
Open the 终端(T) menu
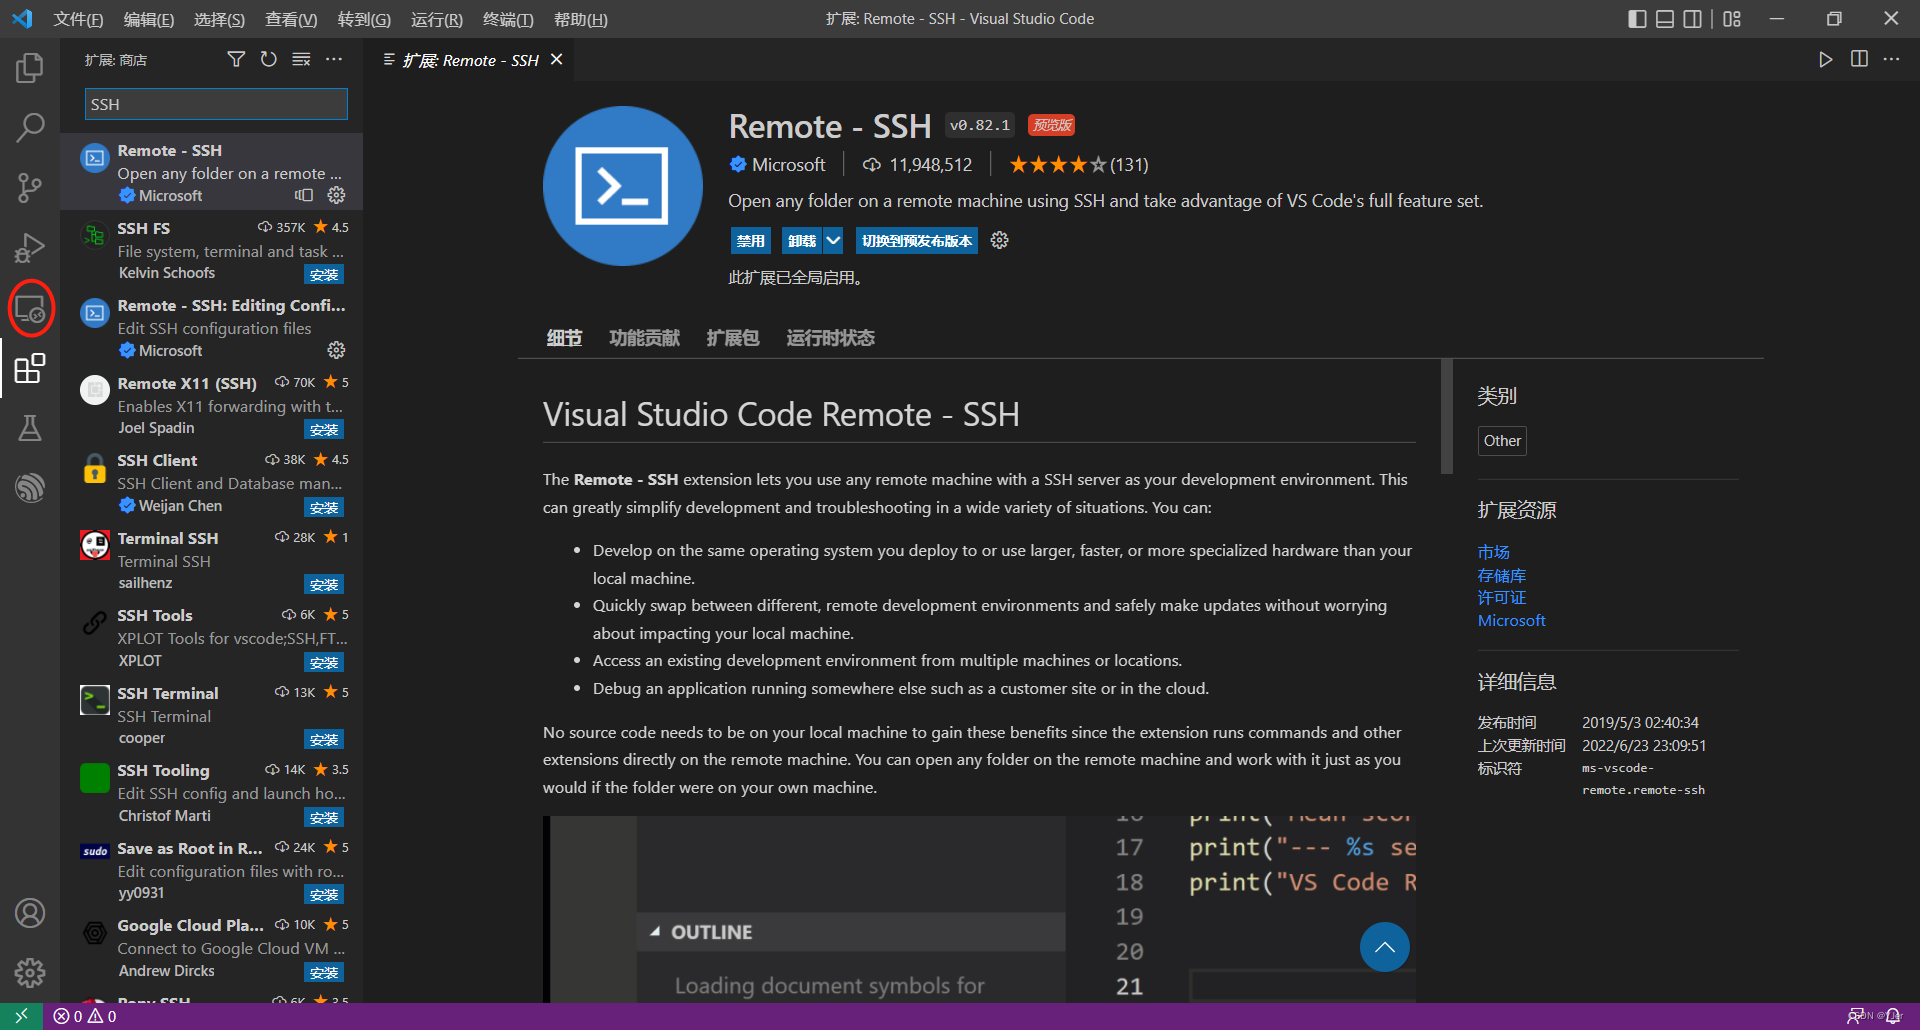[x=508, y=19]
